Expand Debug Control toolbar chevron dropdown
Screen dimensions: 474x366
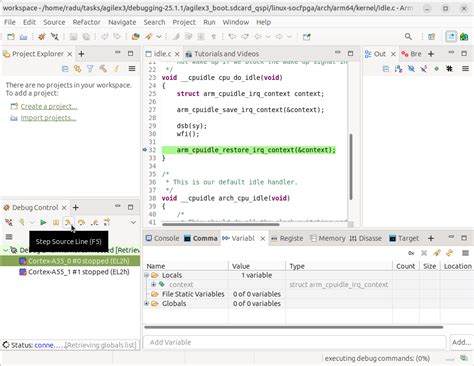(133, 222)
